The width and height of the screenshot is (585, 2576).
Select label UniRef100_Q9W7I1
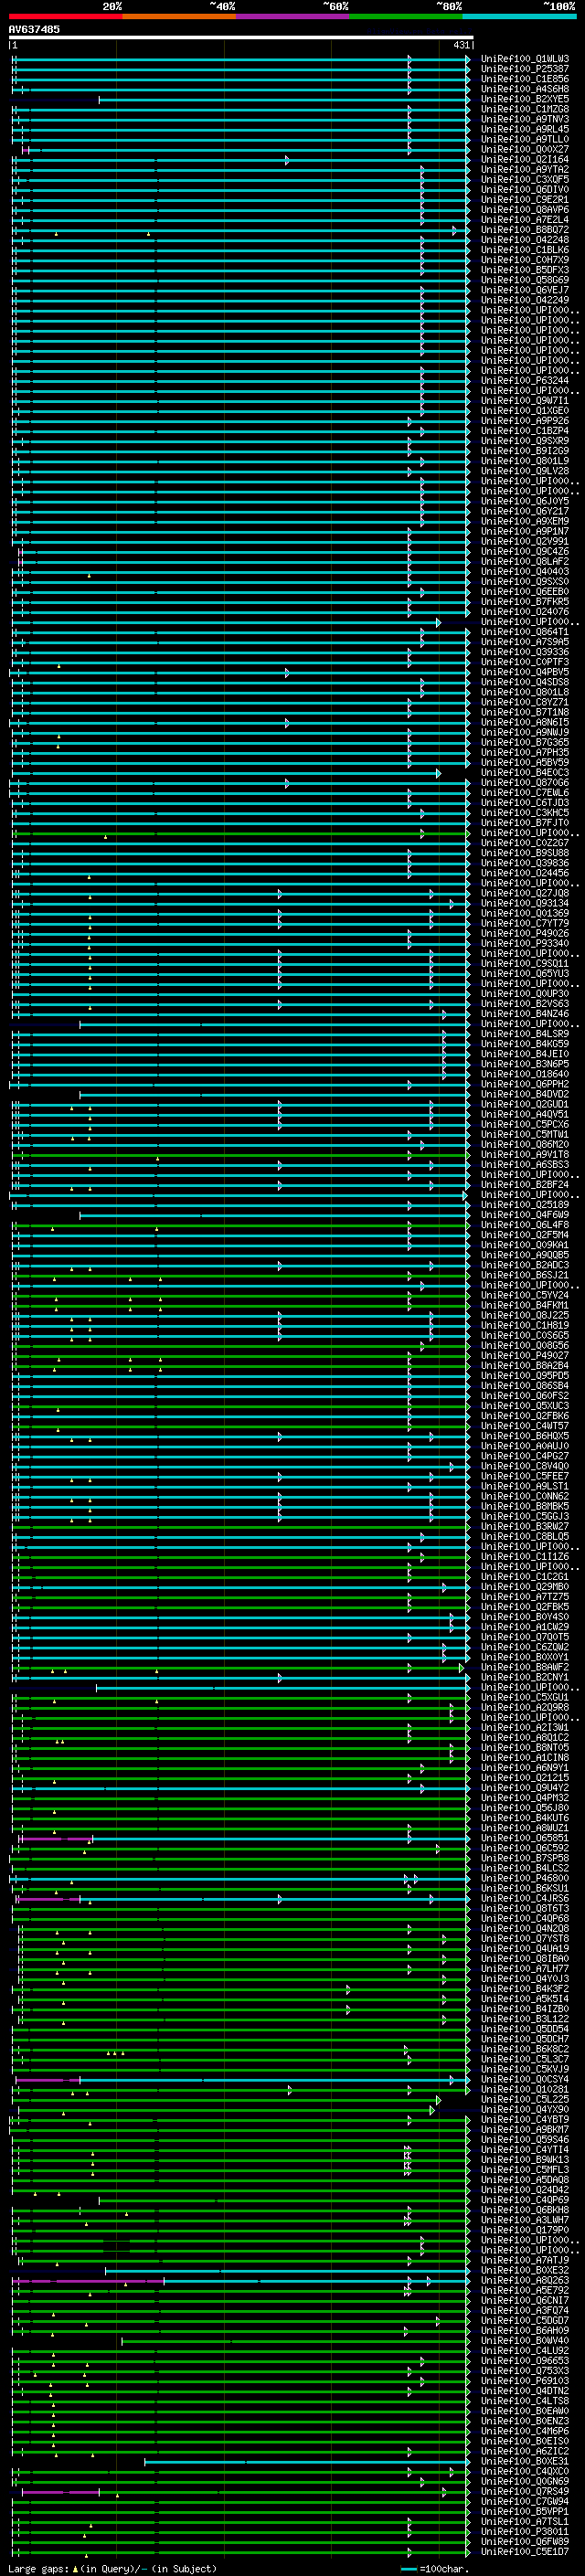click(525, 400)
